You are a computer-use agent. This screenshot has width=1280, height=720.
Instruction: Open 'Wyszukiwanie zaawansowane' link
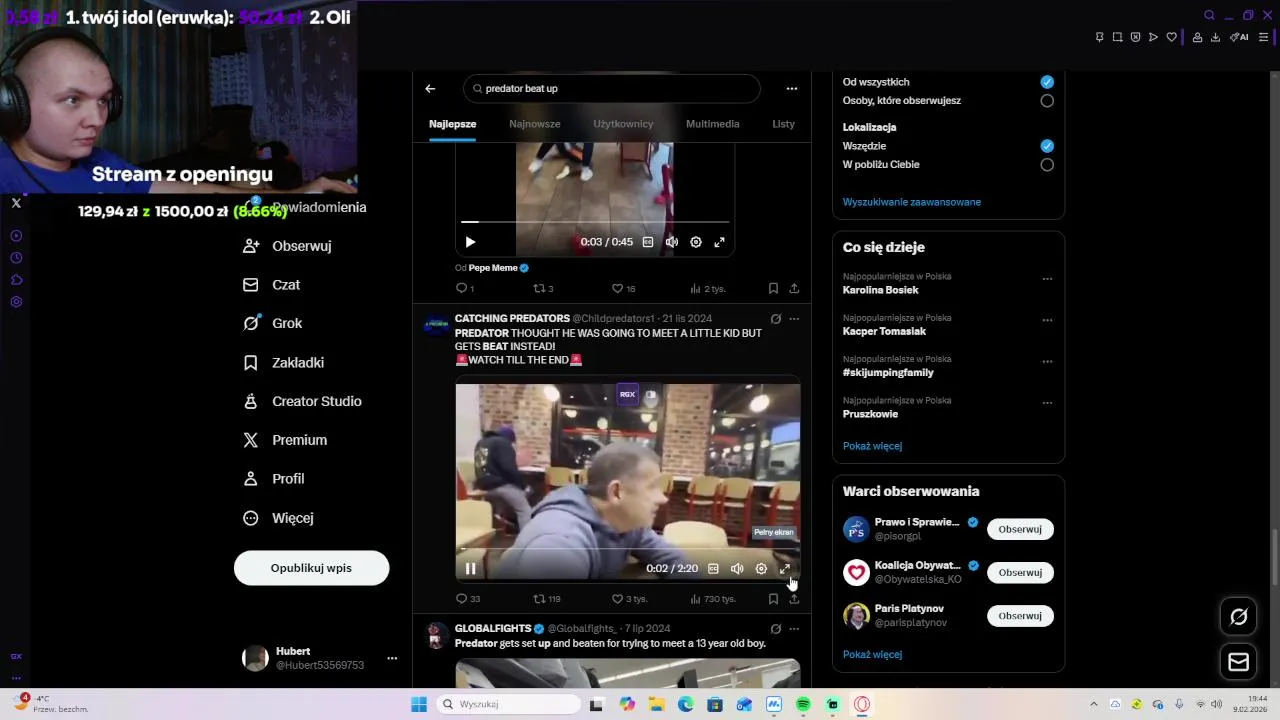(912, 202)
